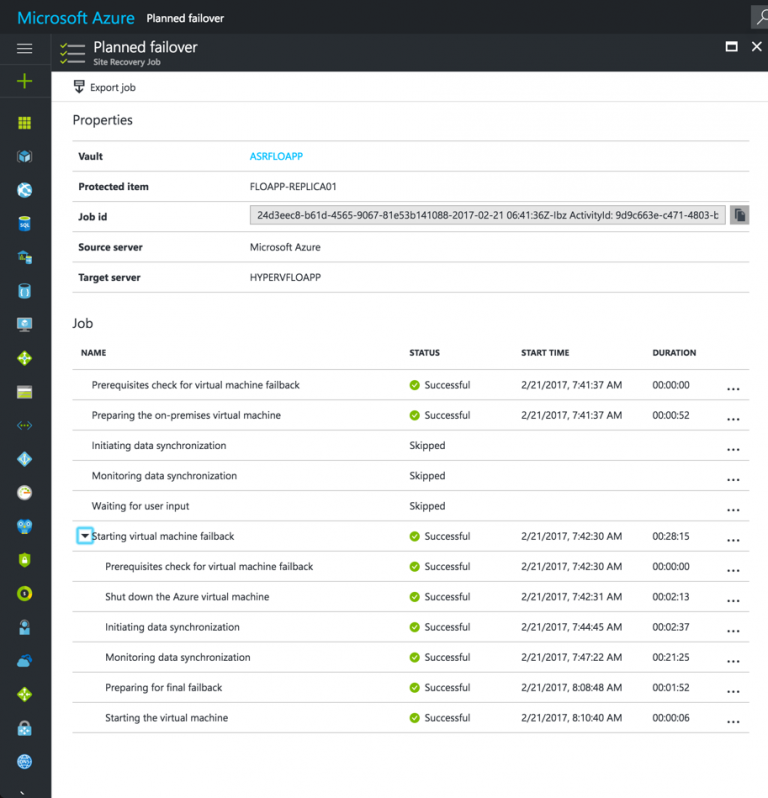Open Advisor owl icon in sidebar
This screenshot has width=768, height=798.
click(24, 526)
